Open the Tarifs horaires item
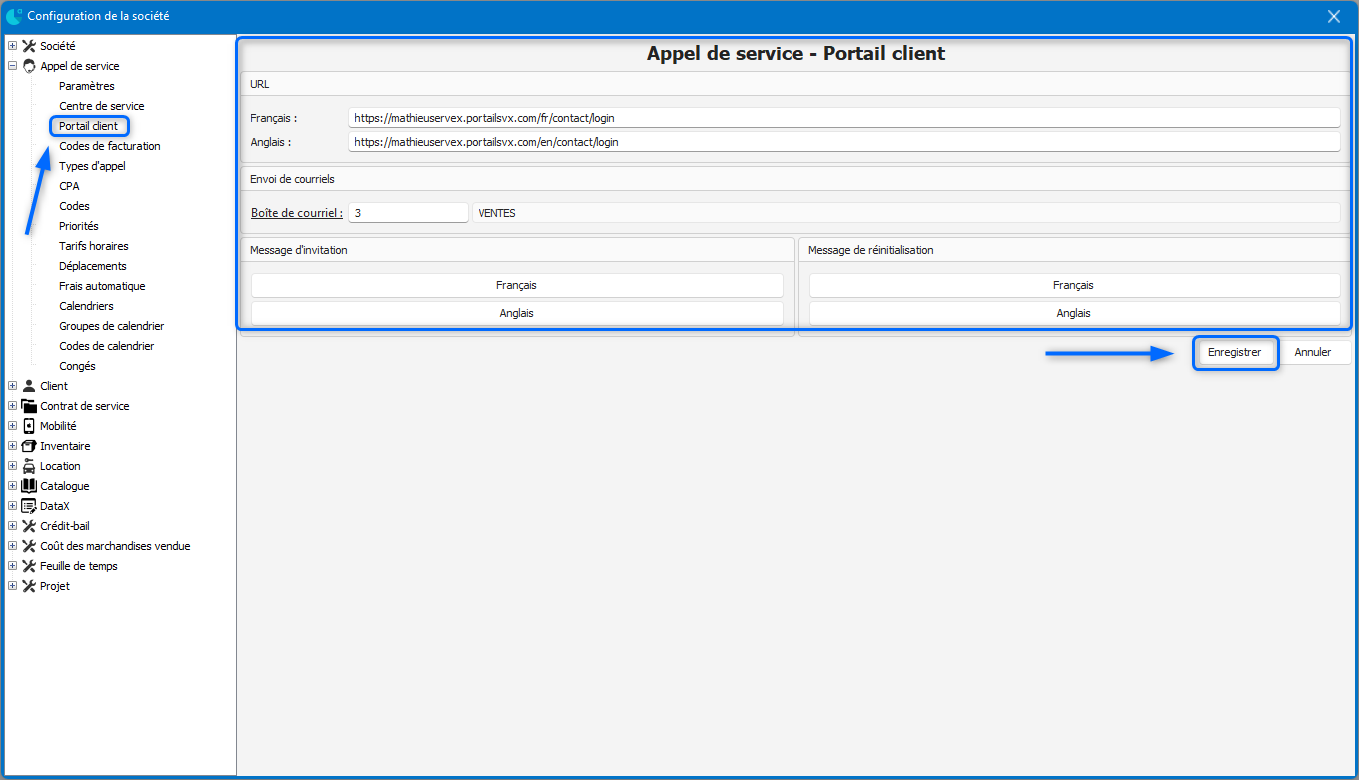The image size is (1359, 780). click(x=93, y=246)
